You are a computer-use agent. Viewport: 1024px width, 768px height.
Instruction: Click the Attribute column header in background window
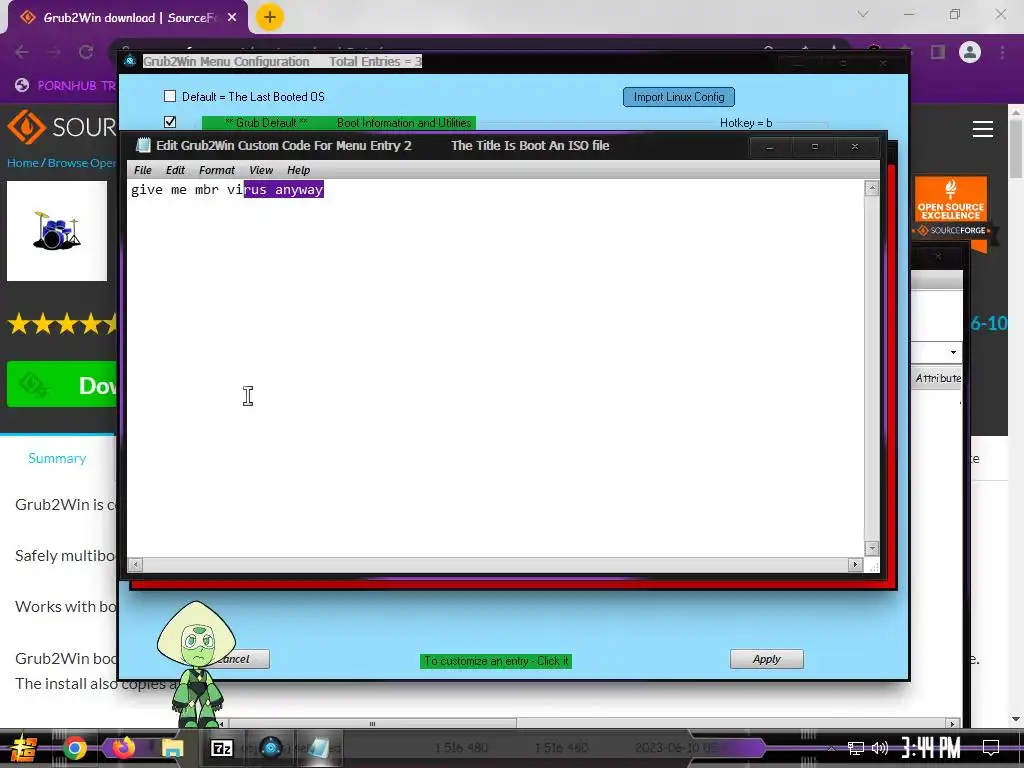(x=938, y=378)
